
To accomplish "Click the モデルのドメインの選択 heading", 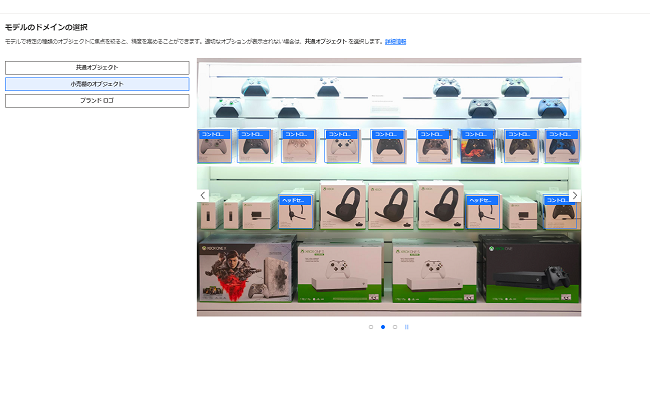I will pos(46,27).
